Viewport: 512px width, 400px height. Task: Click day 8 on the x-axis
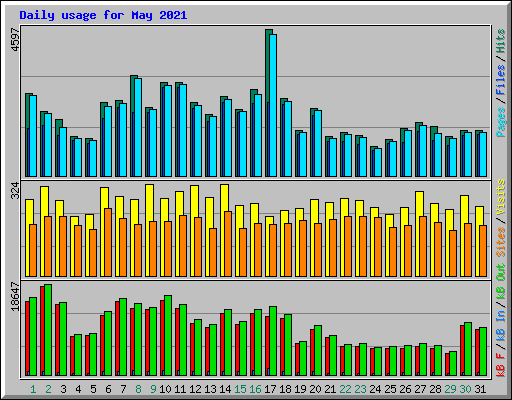pos(138,389)
